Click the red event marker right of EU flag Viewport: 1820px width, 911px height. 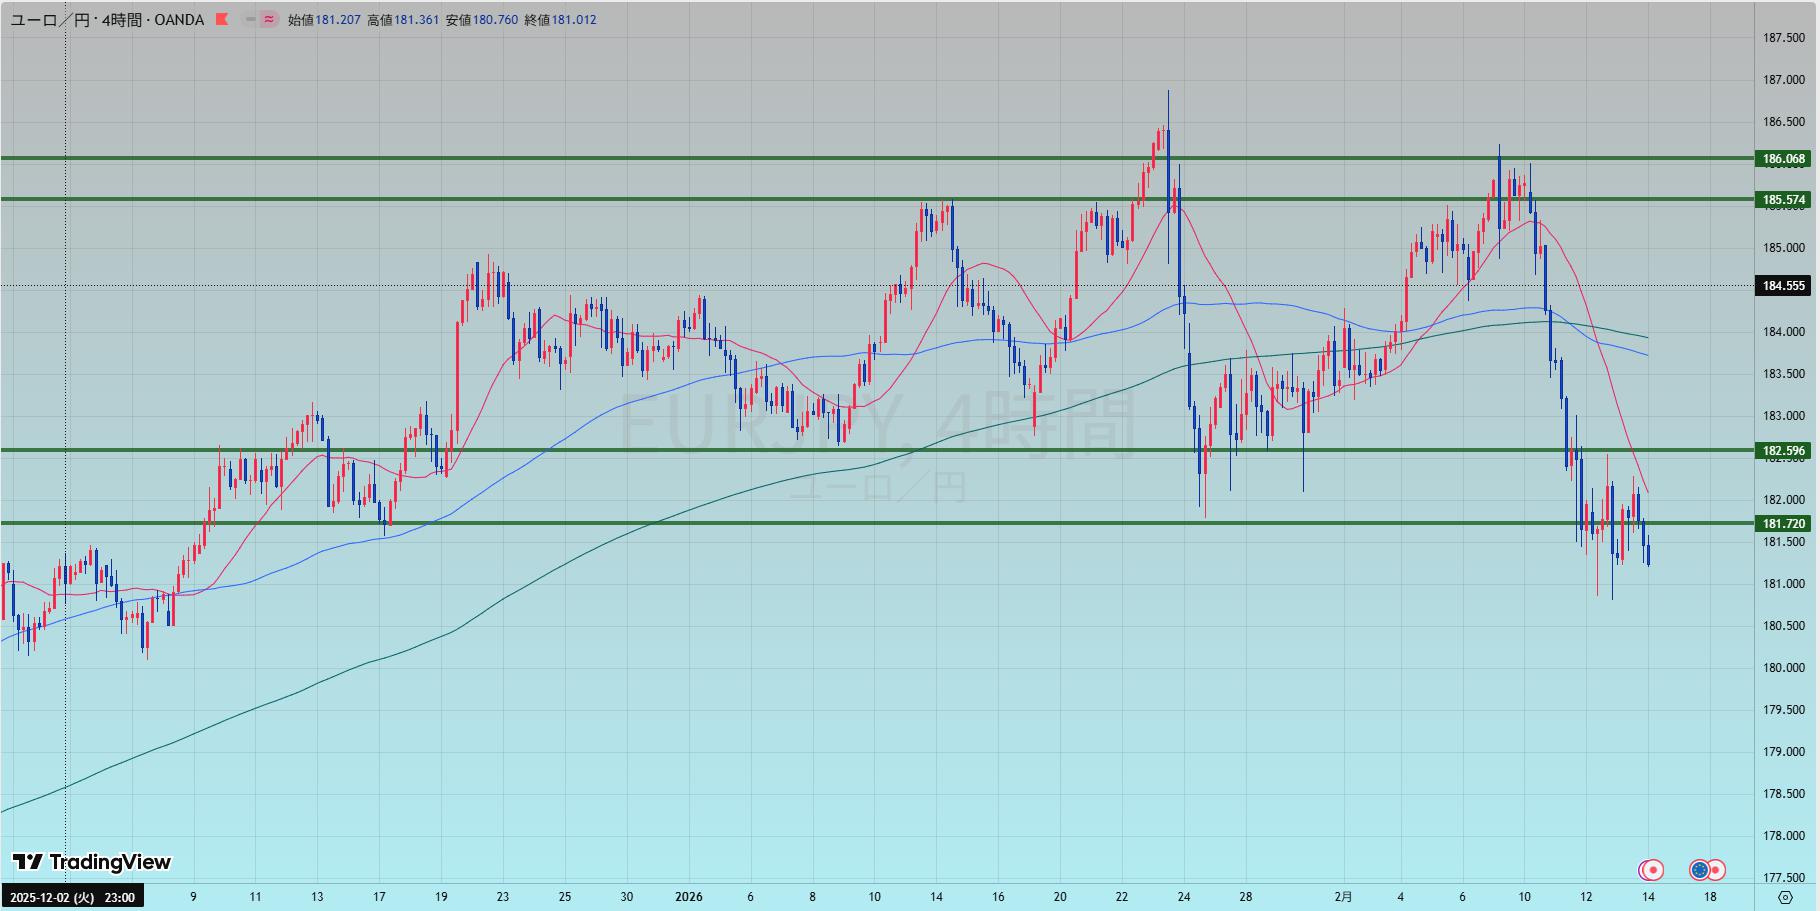click(x=1716, y=870)
